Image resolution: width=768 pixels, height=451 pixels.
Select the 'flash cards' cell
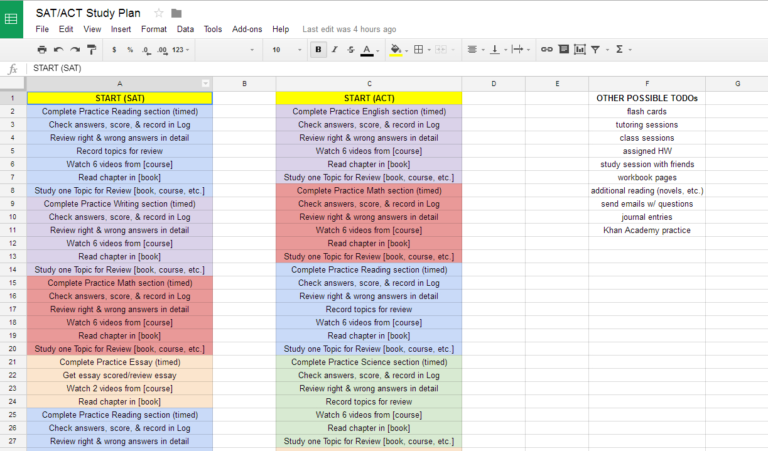pos(647,112)
